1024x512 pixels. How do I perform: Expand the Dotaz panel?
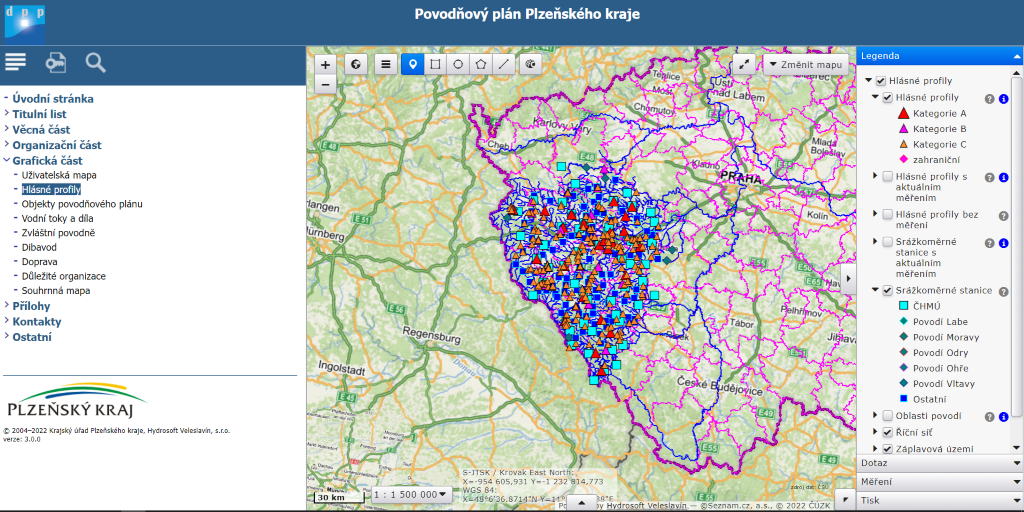coord(940,463)
